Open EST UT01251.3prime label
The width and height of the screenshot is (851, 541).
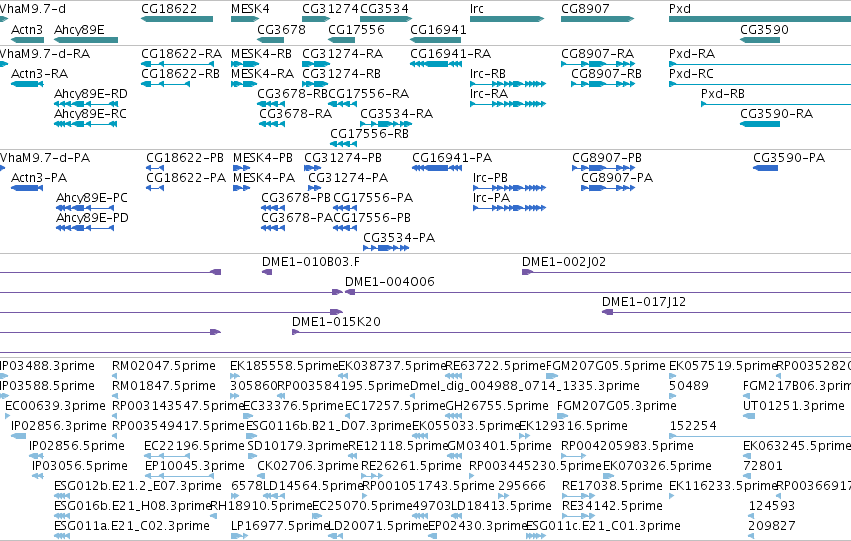pyautogui.click(x=793, y=406)
